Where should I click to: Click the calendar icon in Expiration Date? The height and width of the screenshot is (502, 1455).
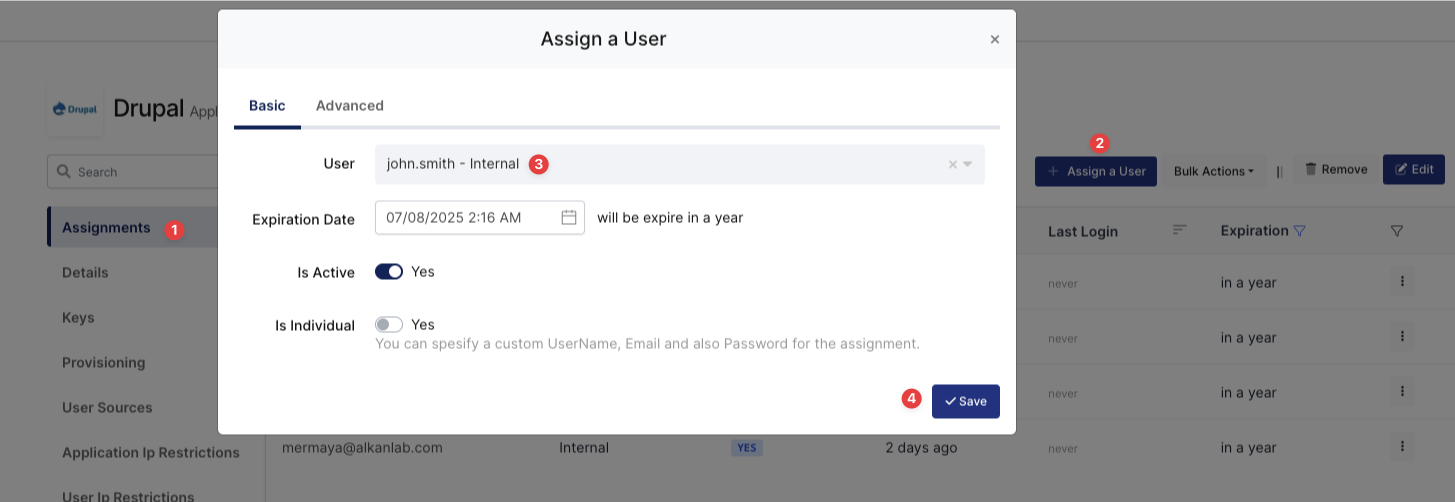(569, 217)
